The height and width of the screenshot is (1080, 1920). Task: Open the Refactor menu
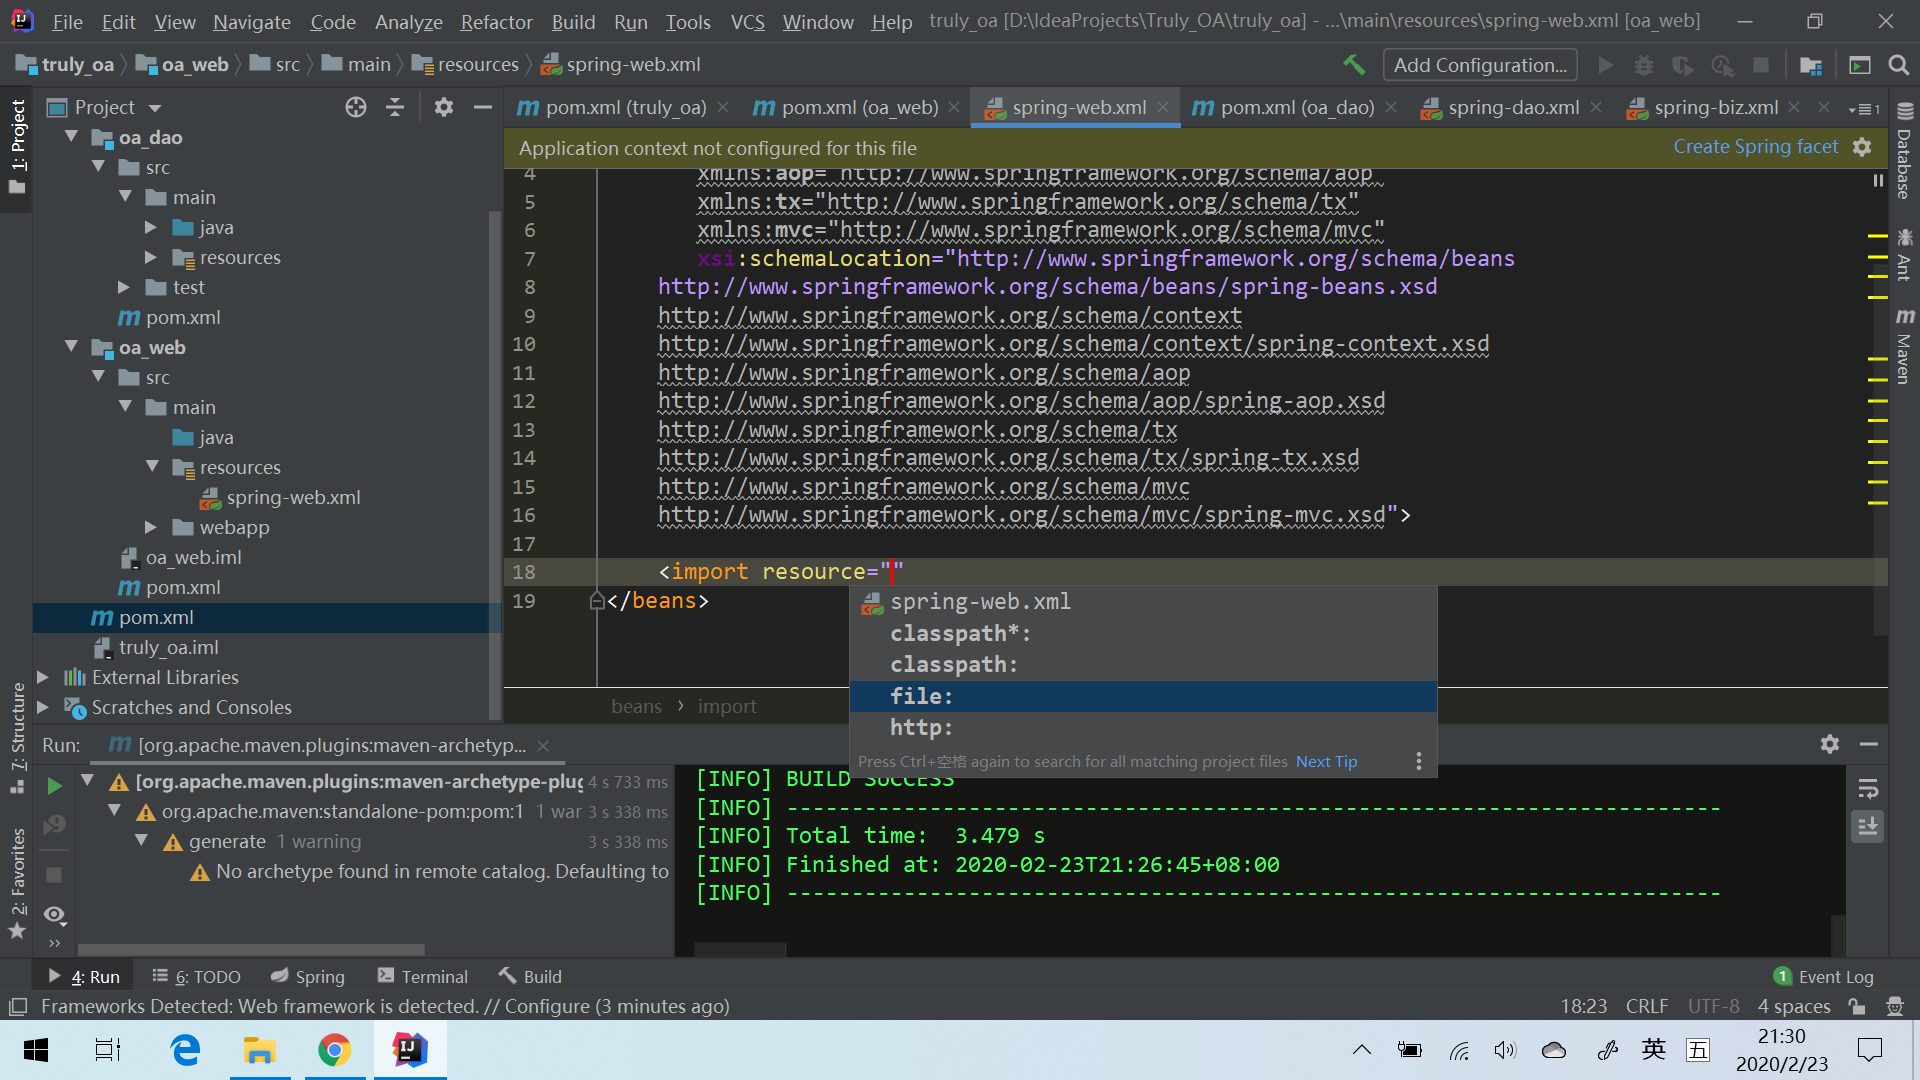click(x=496, y=21)
